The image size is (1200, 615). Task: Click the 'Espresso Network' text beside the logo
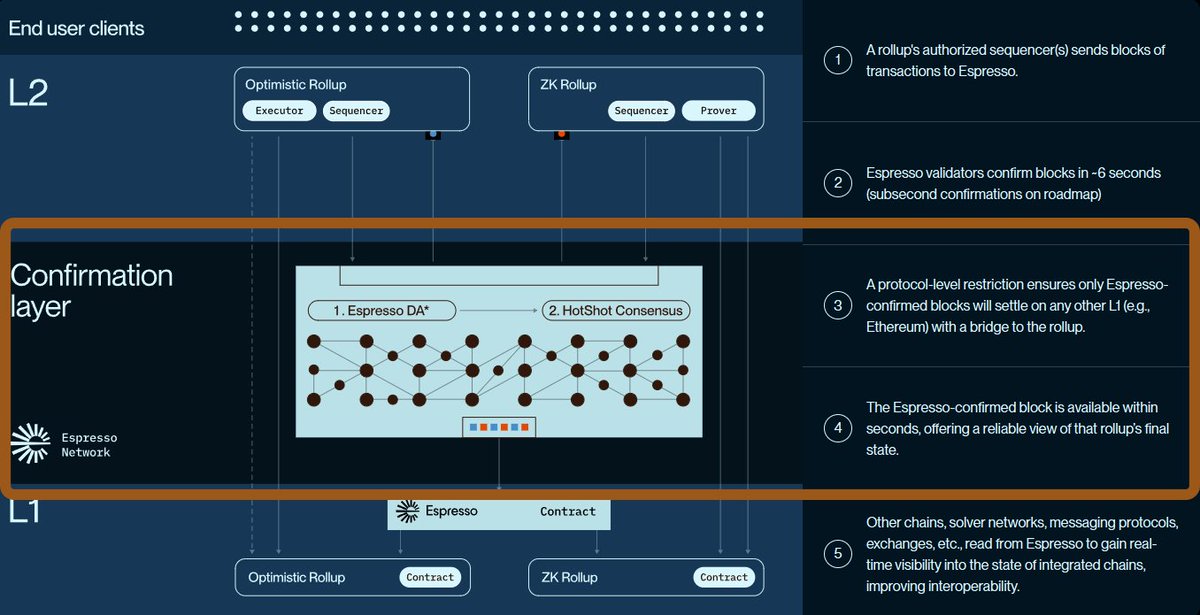click(x=89, y=445)
